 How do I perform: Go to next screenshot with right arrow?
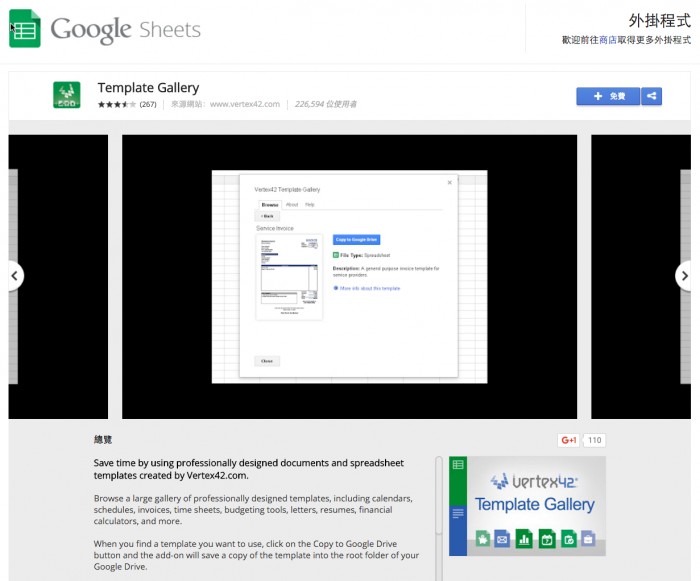pyautogui.click(x=684, y=276)
